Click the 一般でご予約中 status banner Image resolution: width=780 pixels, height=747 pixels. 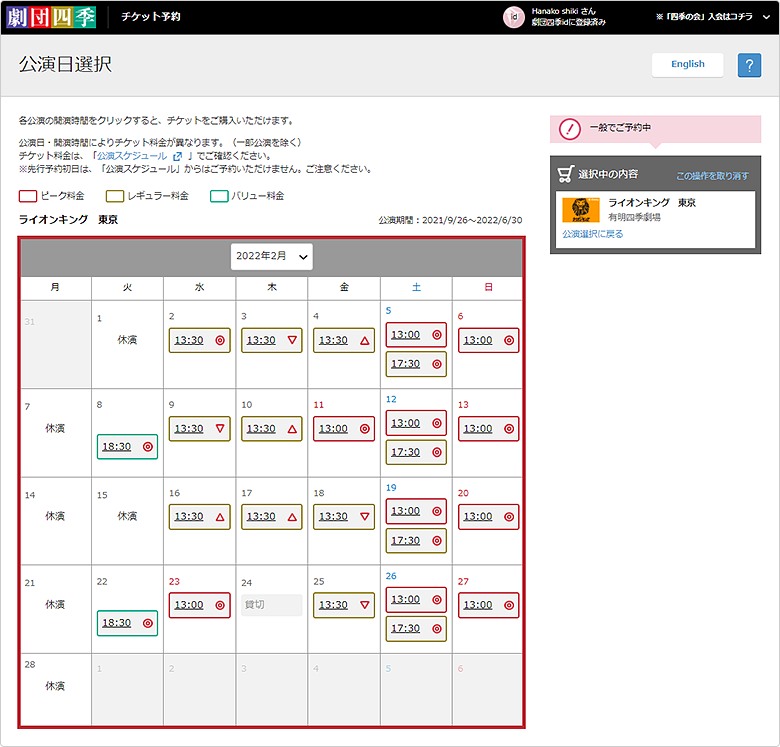[655, 129]
